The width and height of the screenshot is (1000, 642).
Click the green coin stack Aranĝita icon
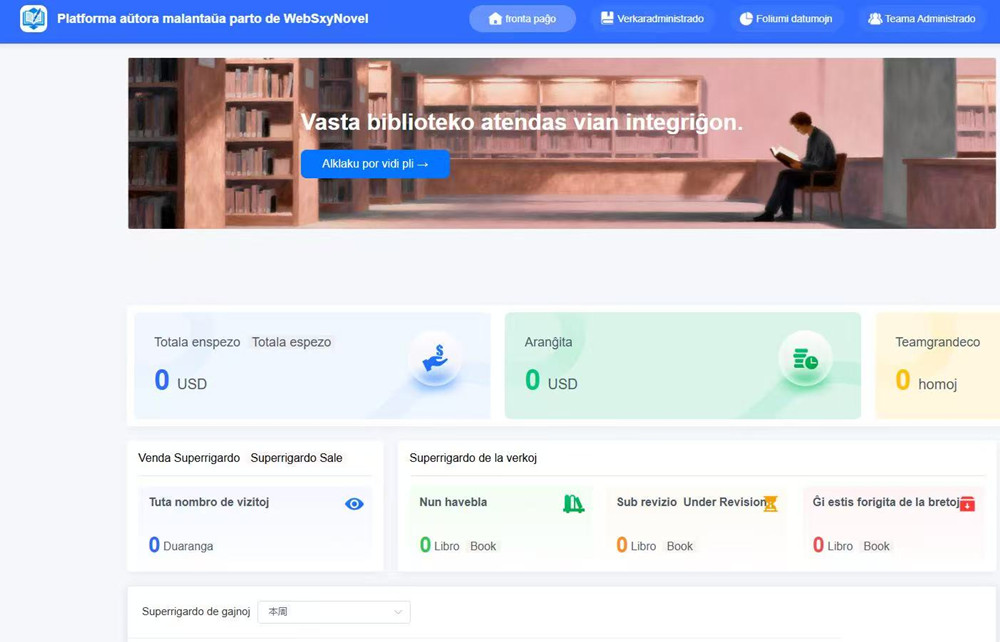[805, 359]
